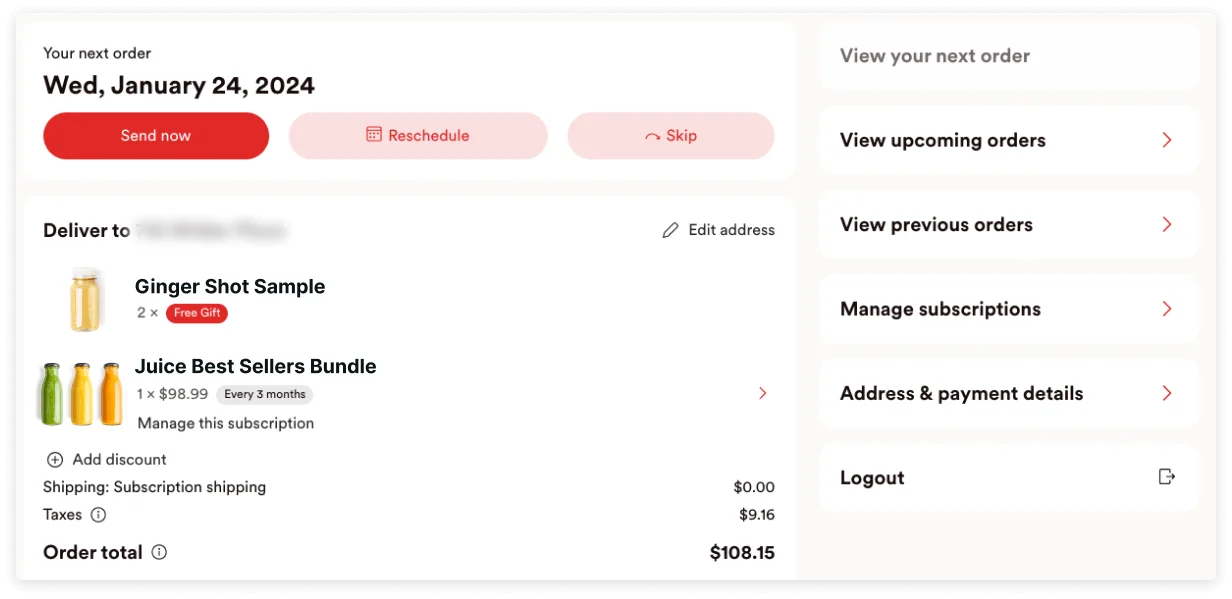Click the plus icon for Add discount
Viewport: 1232px width, 599px height.
click(x=54, y=460)
